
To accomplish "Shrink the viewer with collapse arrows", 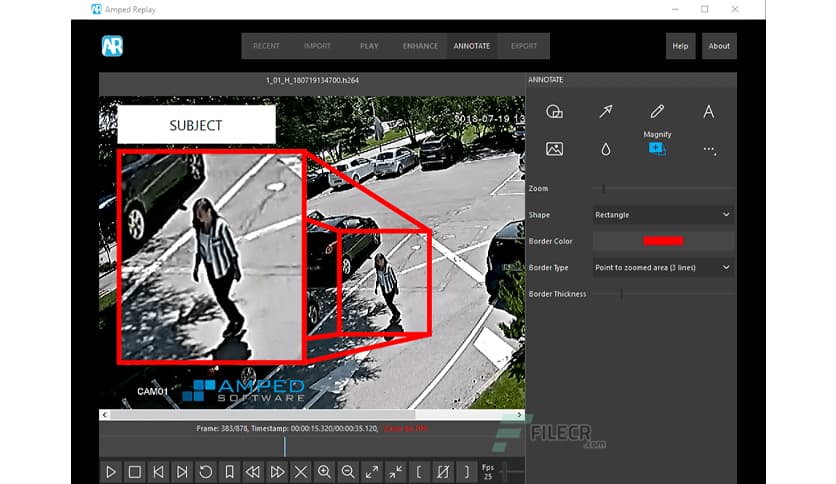I will [x=396, y=472].
